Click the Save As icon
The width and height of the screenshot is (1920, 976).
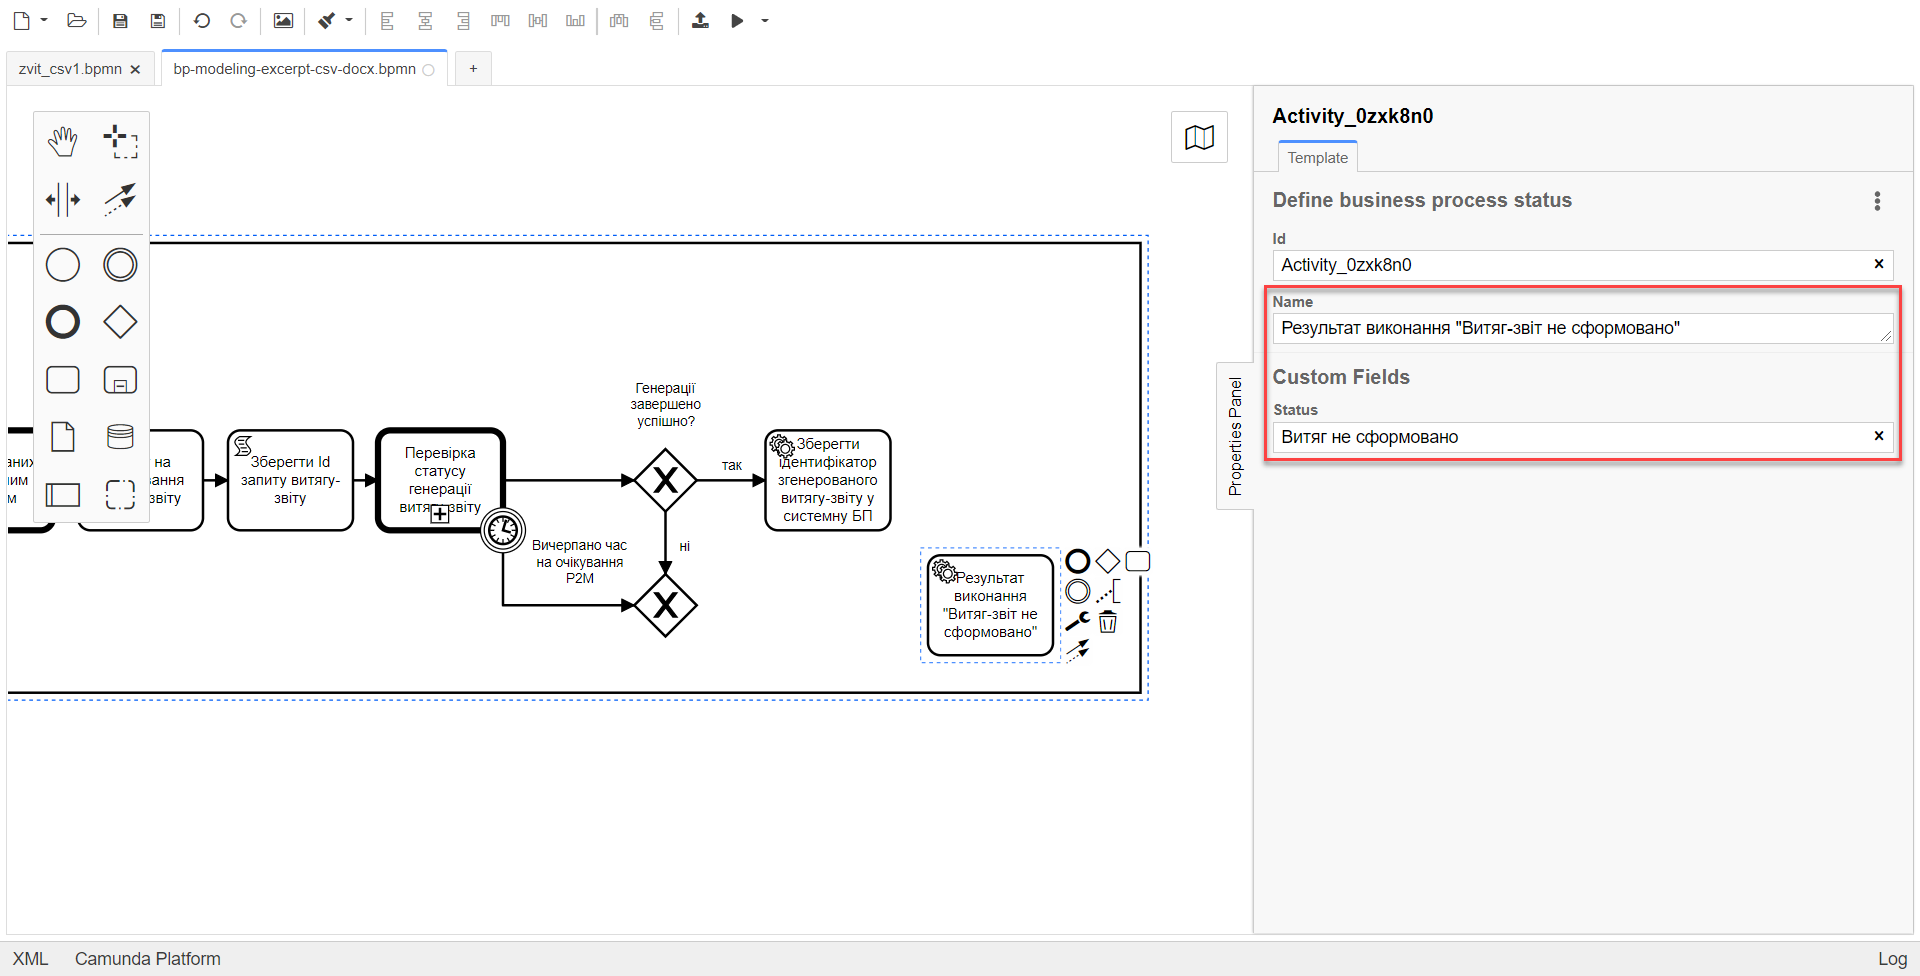(x=157, y=21)
